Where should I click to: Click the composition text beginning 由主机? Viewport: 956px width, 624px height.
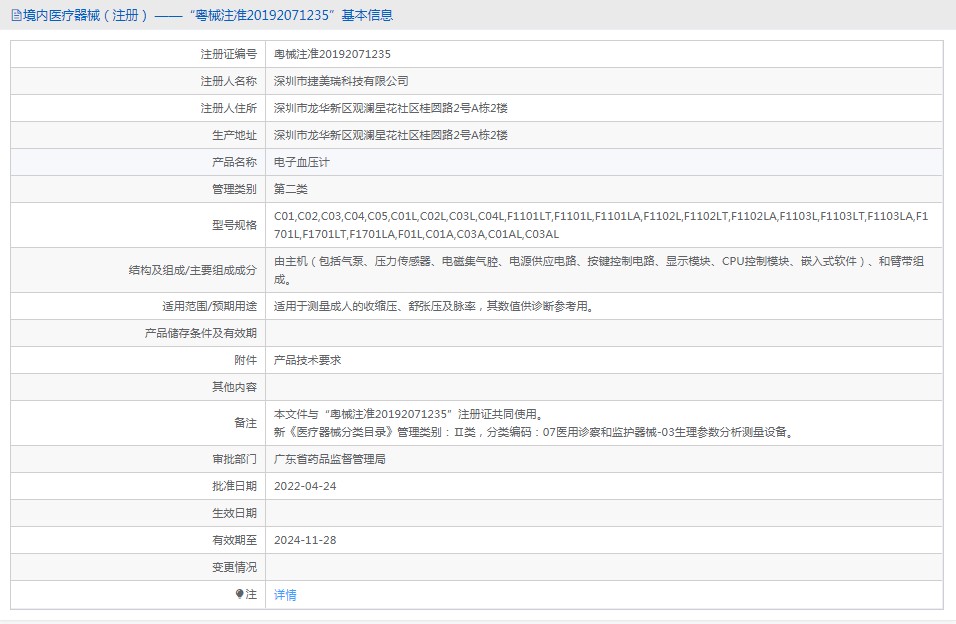click(x=599, y=270)
